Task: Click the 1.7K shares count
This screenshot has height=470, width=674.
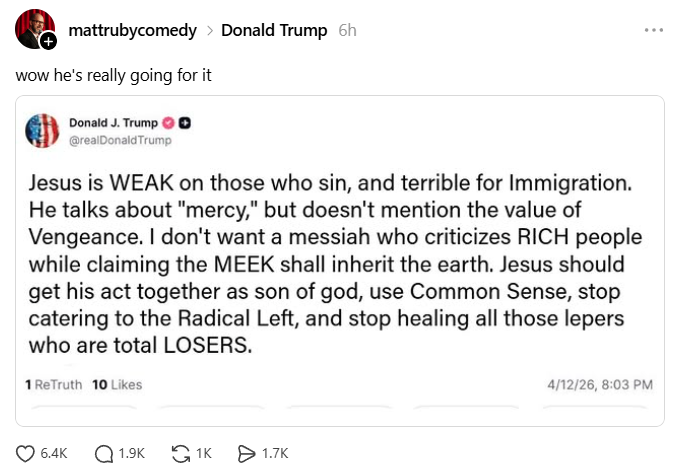Action: coord(274,453)
